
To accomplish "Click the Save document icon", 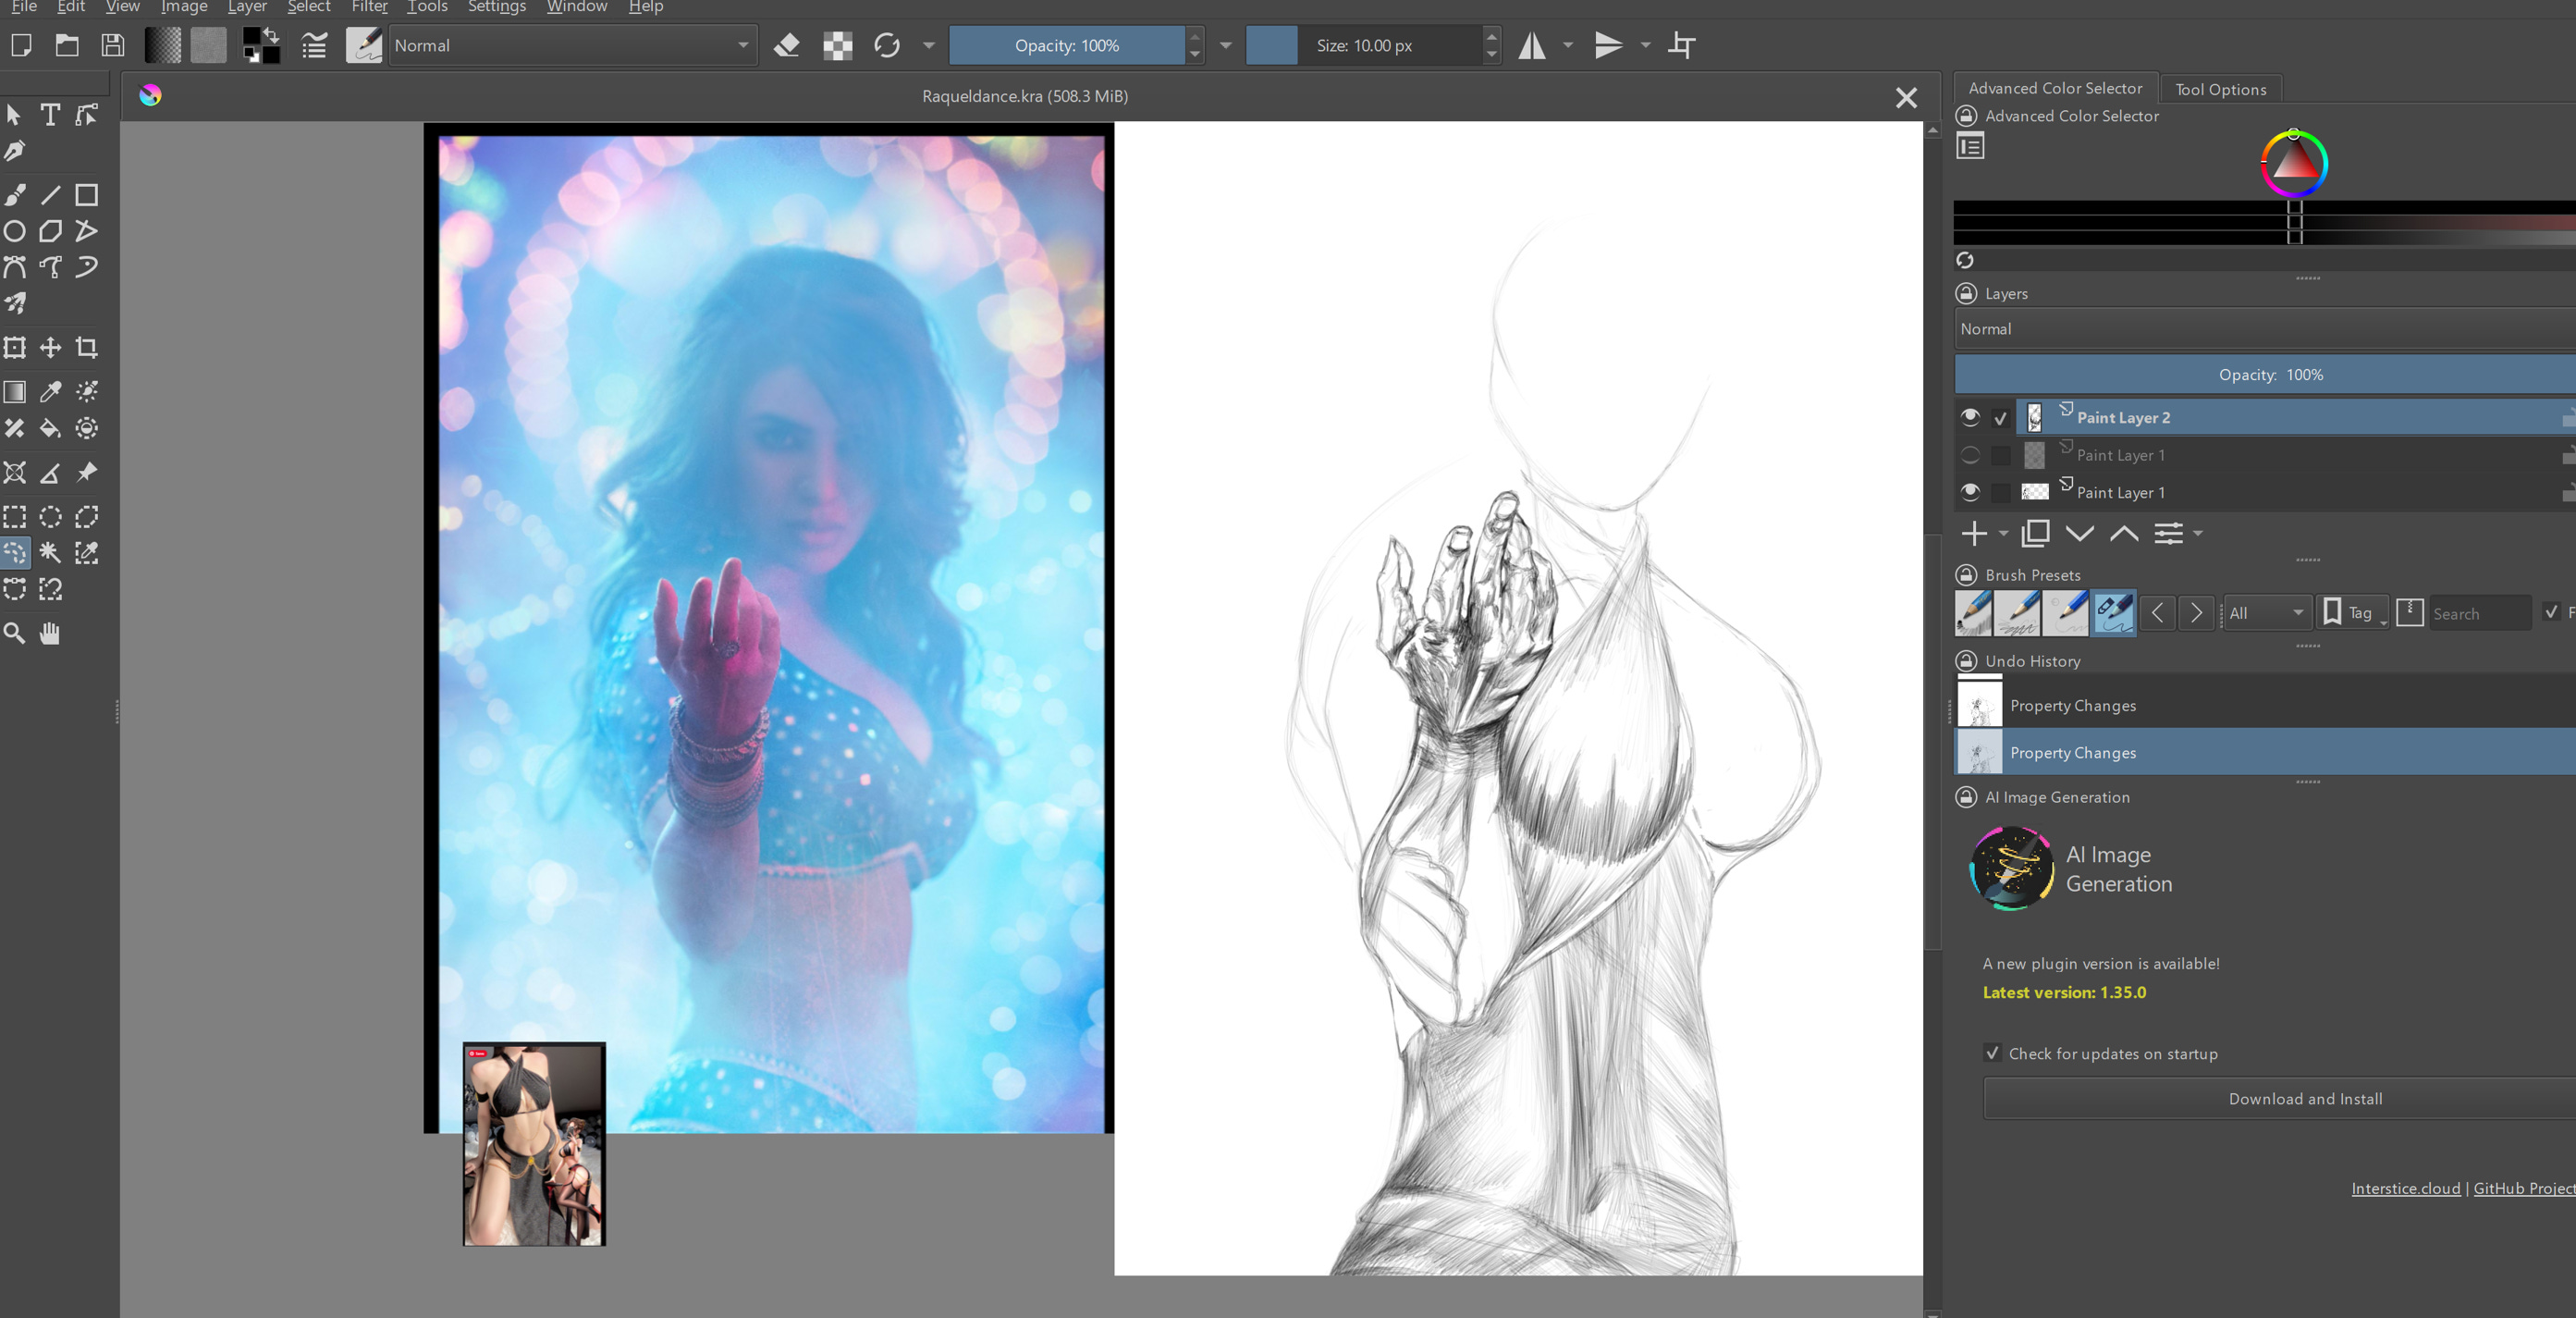I will [113, 46].
